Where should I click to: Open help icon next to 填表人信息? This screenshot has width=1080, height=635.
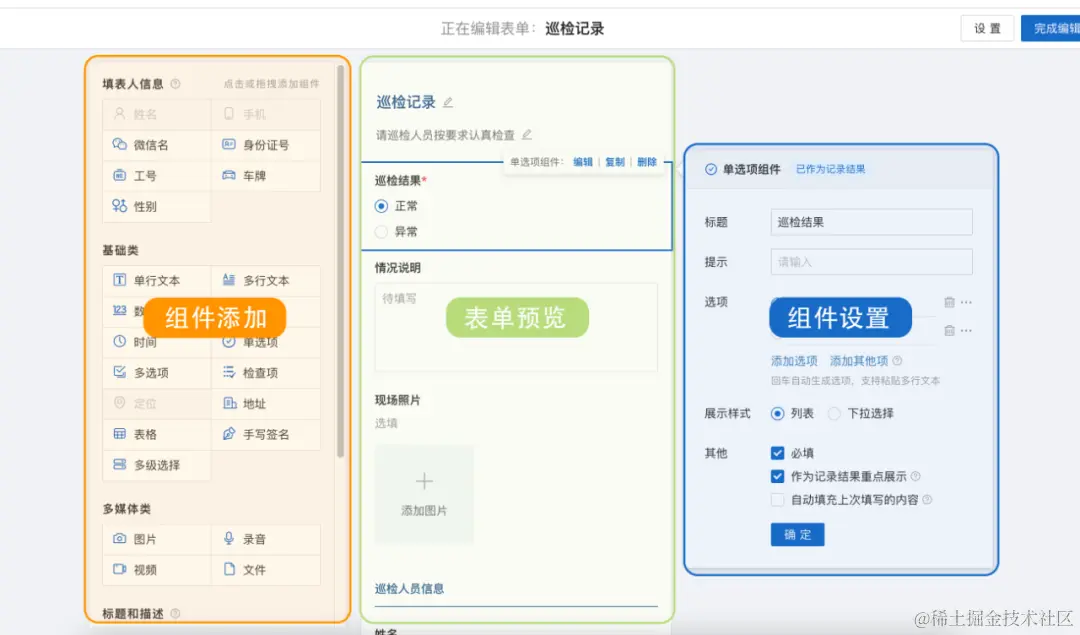coord(175,84)
